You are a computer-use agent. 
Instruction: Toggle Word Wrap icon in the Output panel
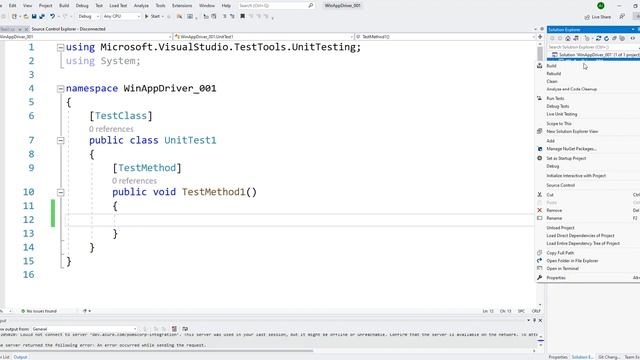click(185, 329)
